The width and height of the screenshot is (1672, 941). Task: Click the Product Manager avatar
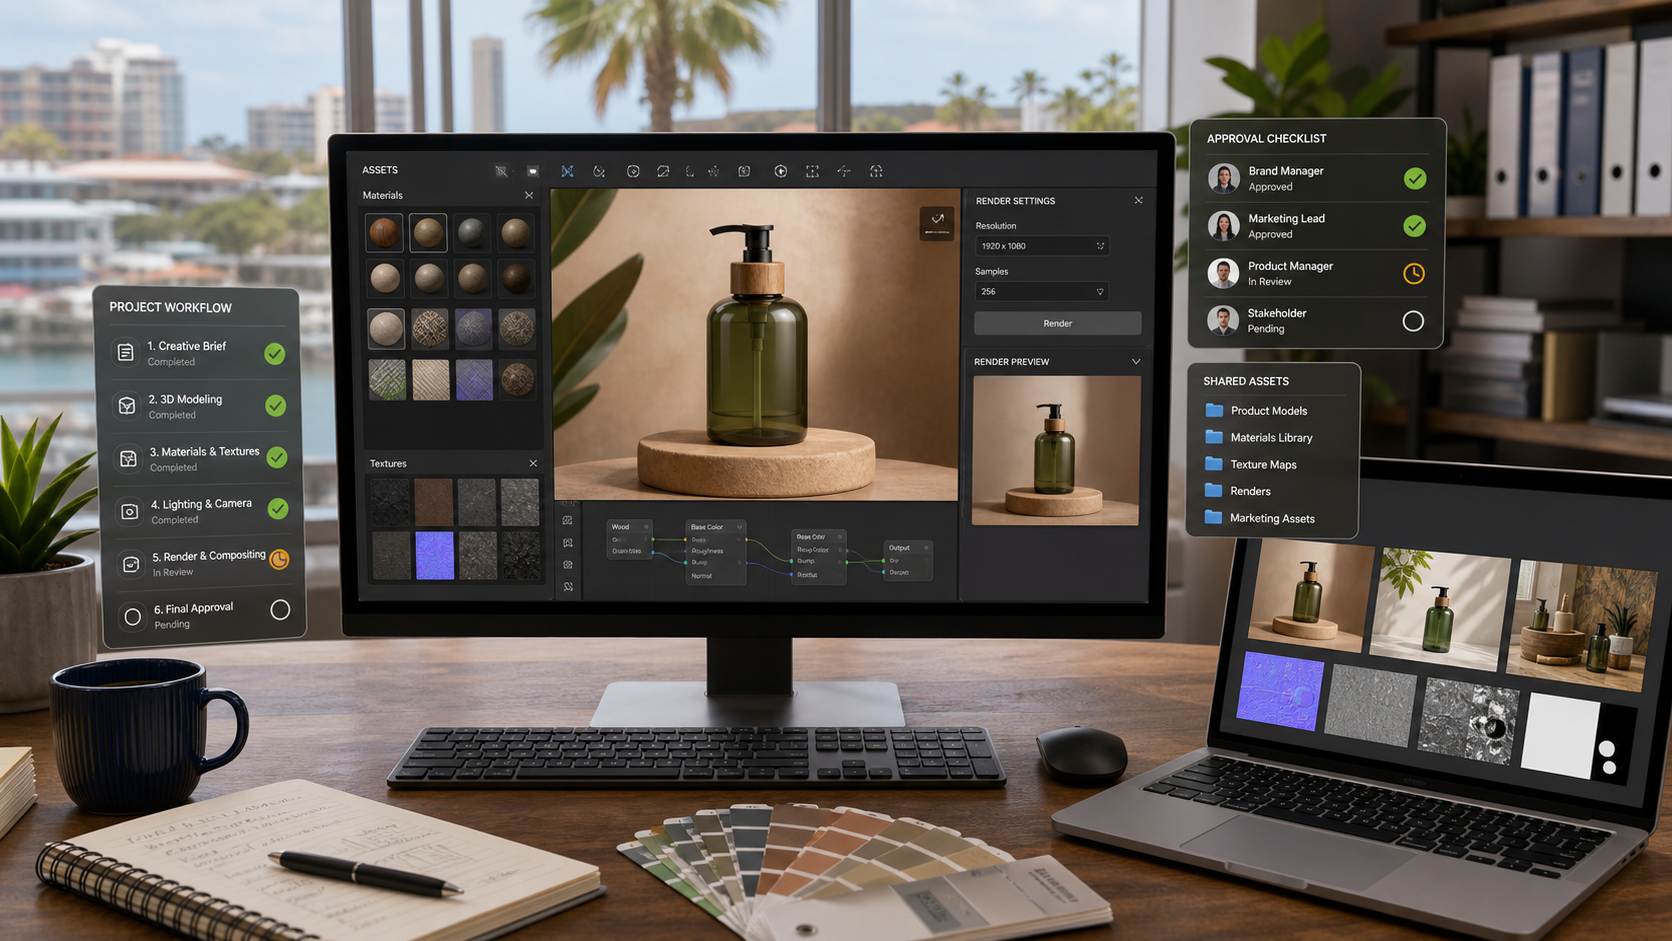coord(1223,273)
